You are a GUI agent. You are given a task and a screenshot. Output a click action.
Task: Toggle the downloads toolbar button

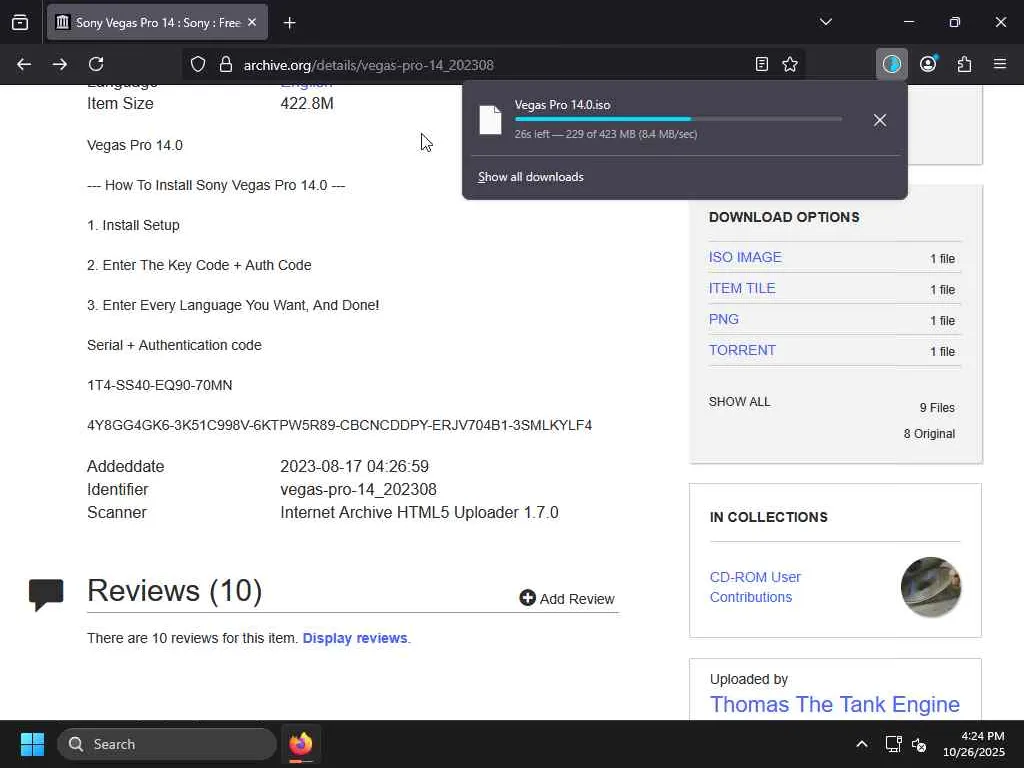pos(891,64)
